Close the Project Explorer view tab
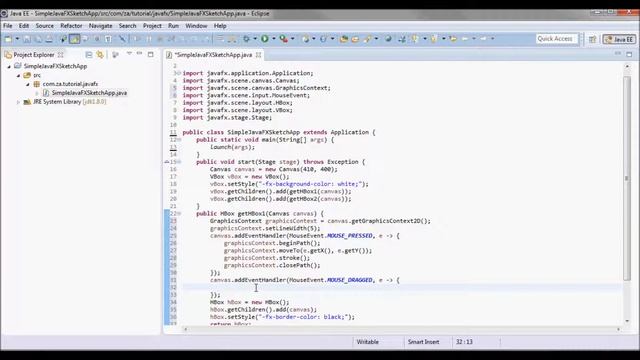640x360 pixels. (60, 54)
